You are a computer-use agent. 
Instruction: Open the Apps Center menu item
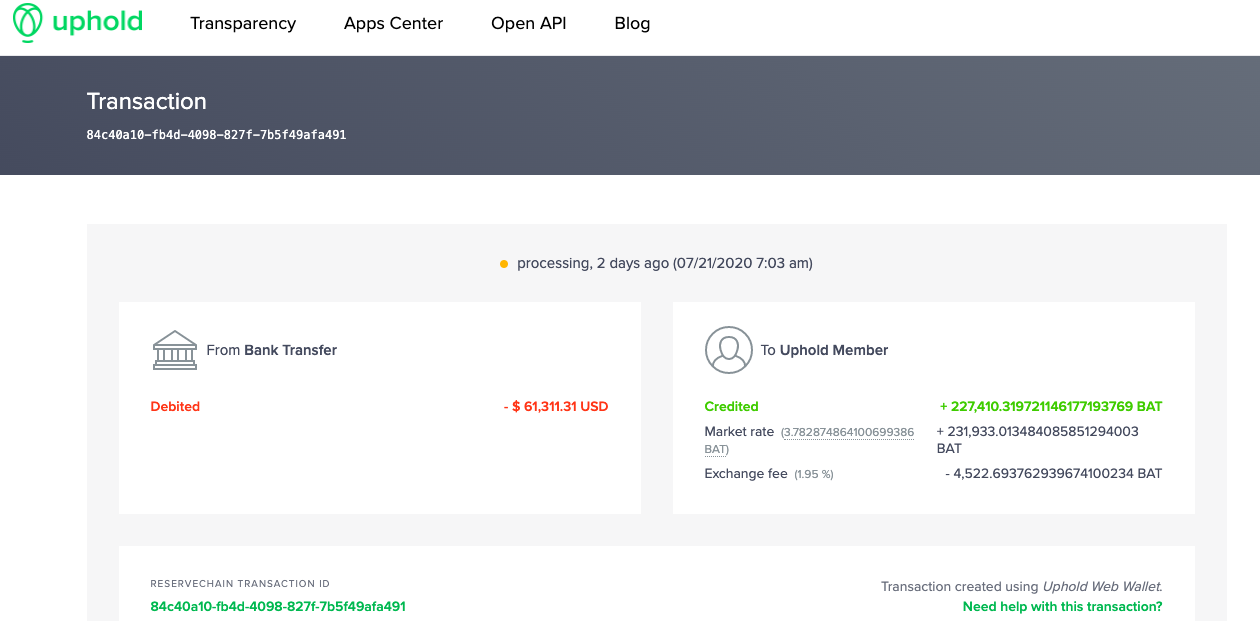coord(393,23)
